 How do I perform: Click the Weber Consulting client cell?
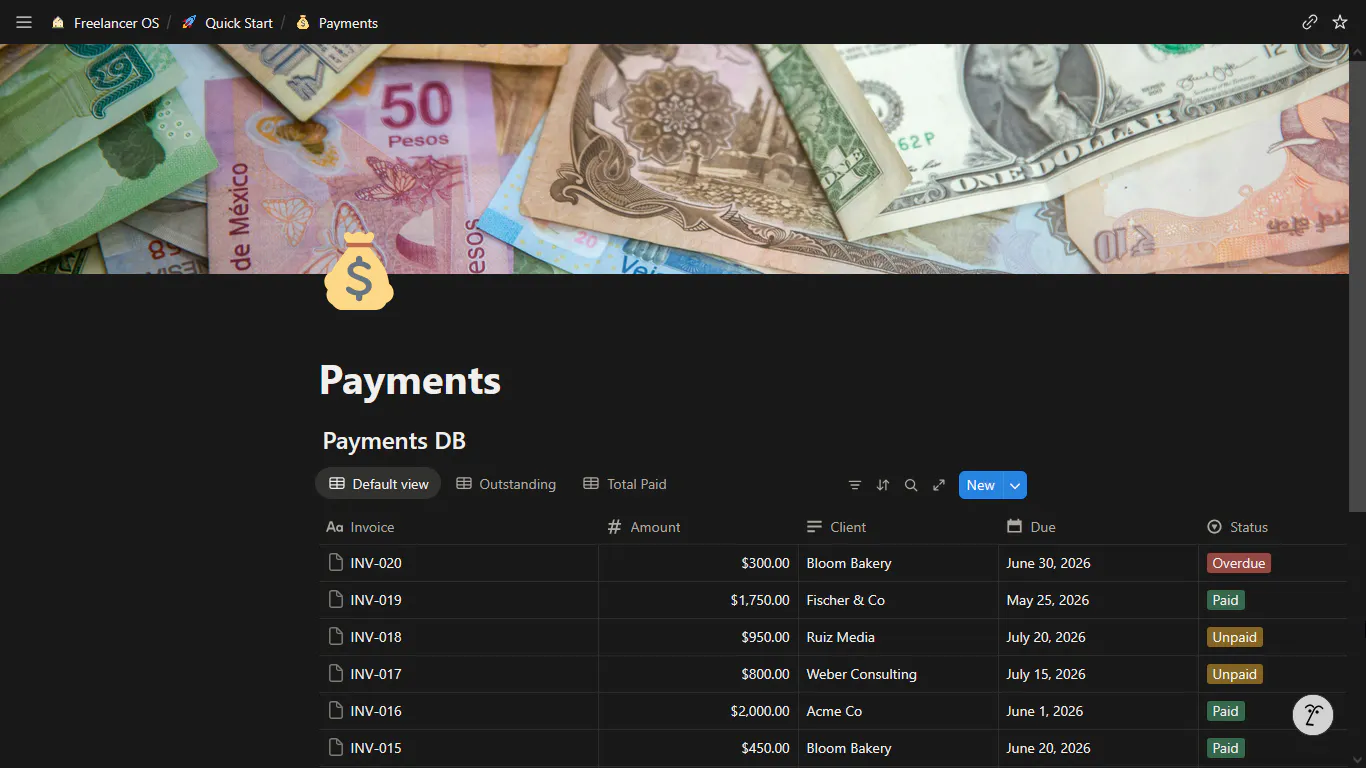pyautogui.click(x=898, y=674)
